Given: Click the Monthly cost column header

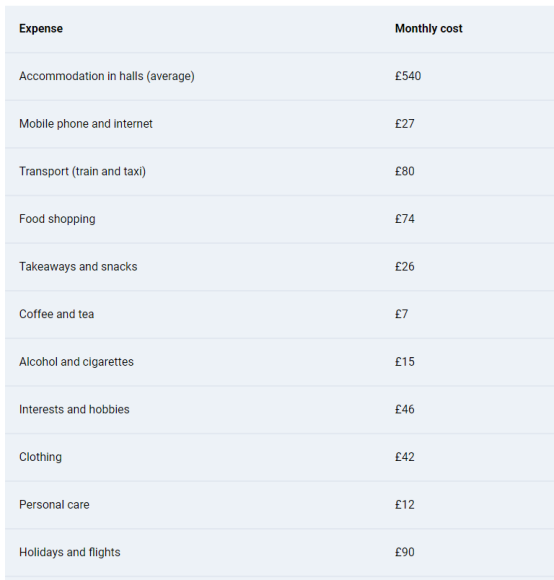Looking at the screenshot, I should point(428,28).
